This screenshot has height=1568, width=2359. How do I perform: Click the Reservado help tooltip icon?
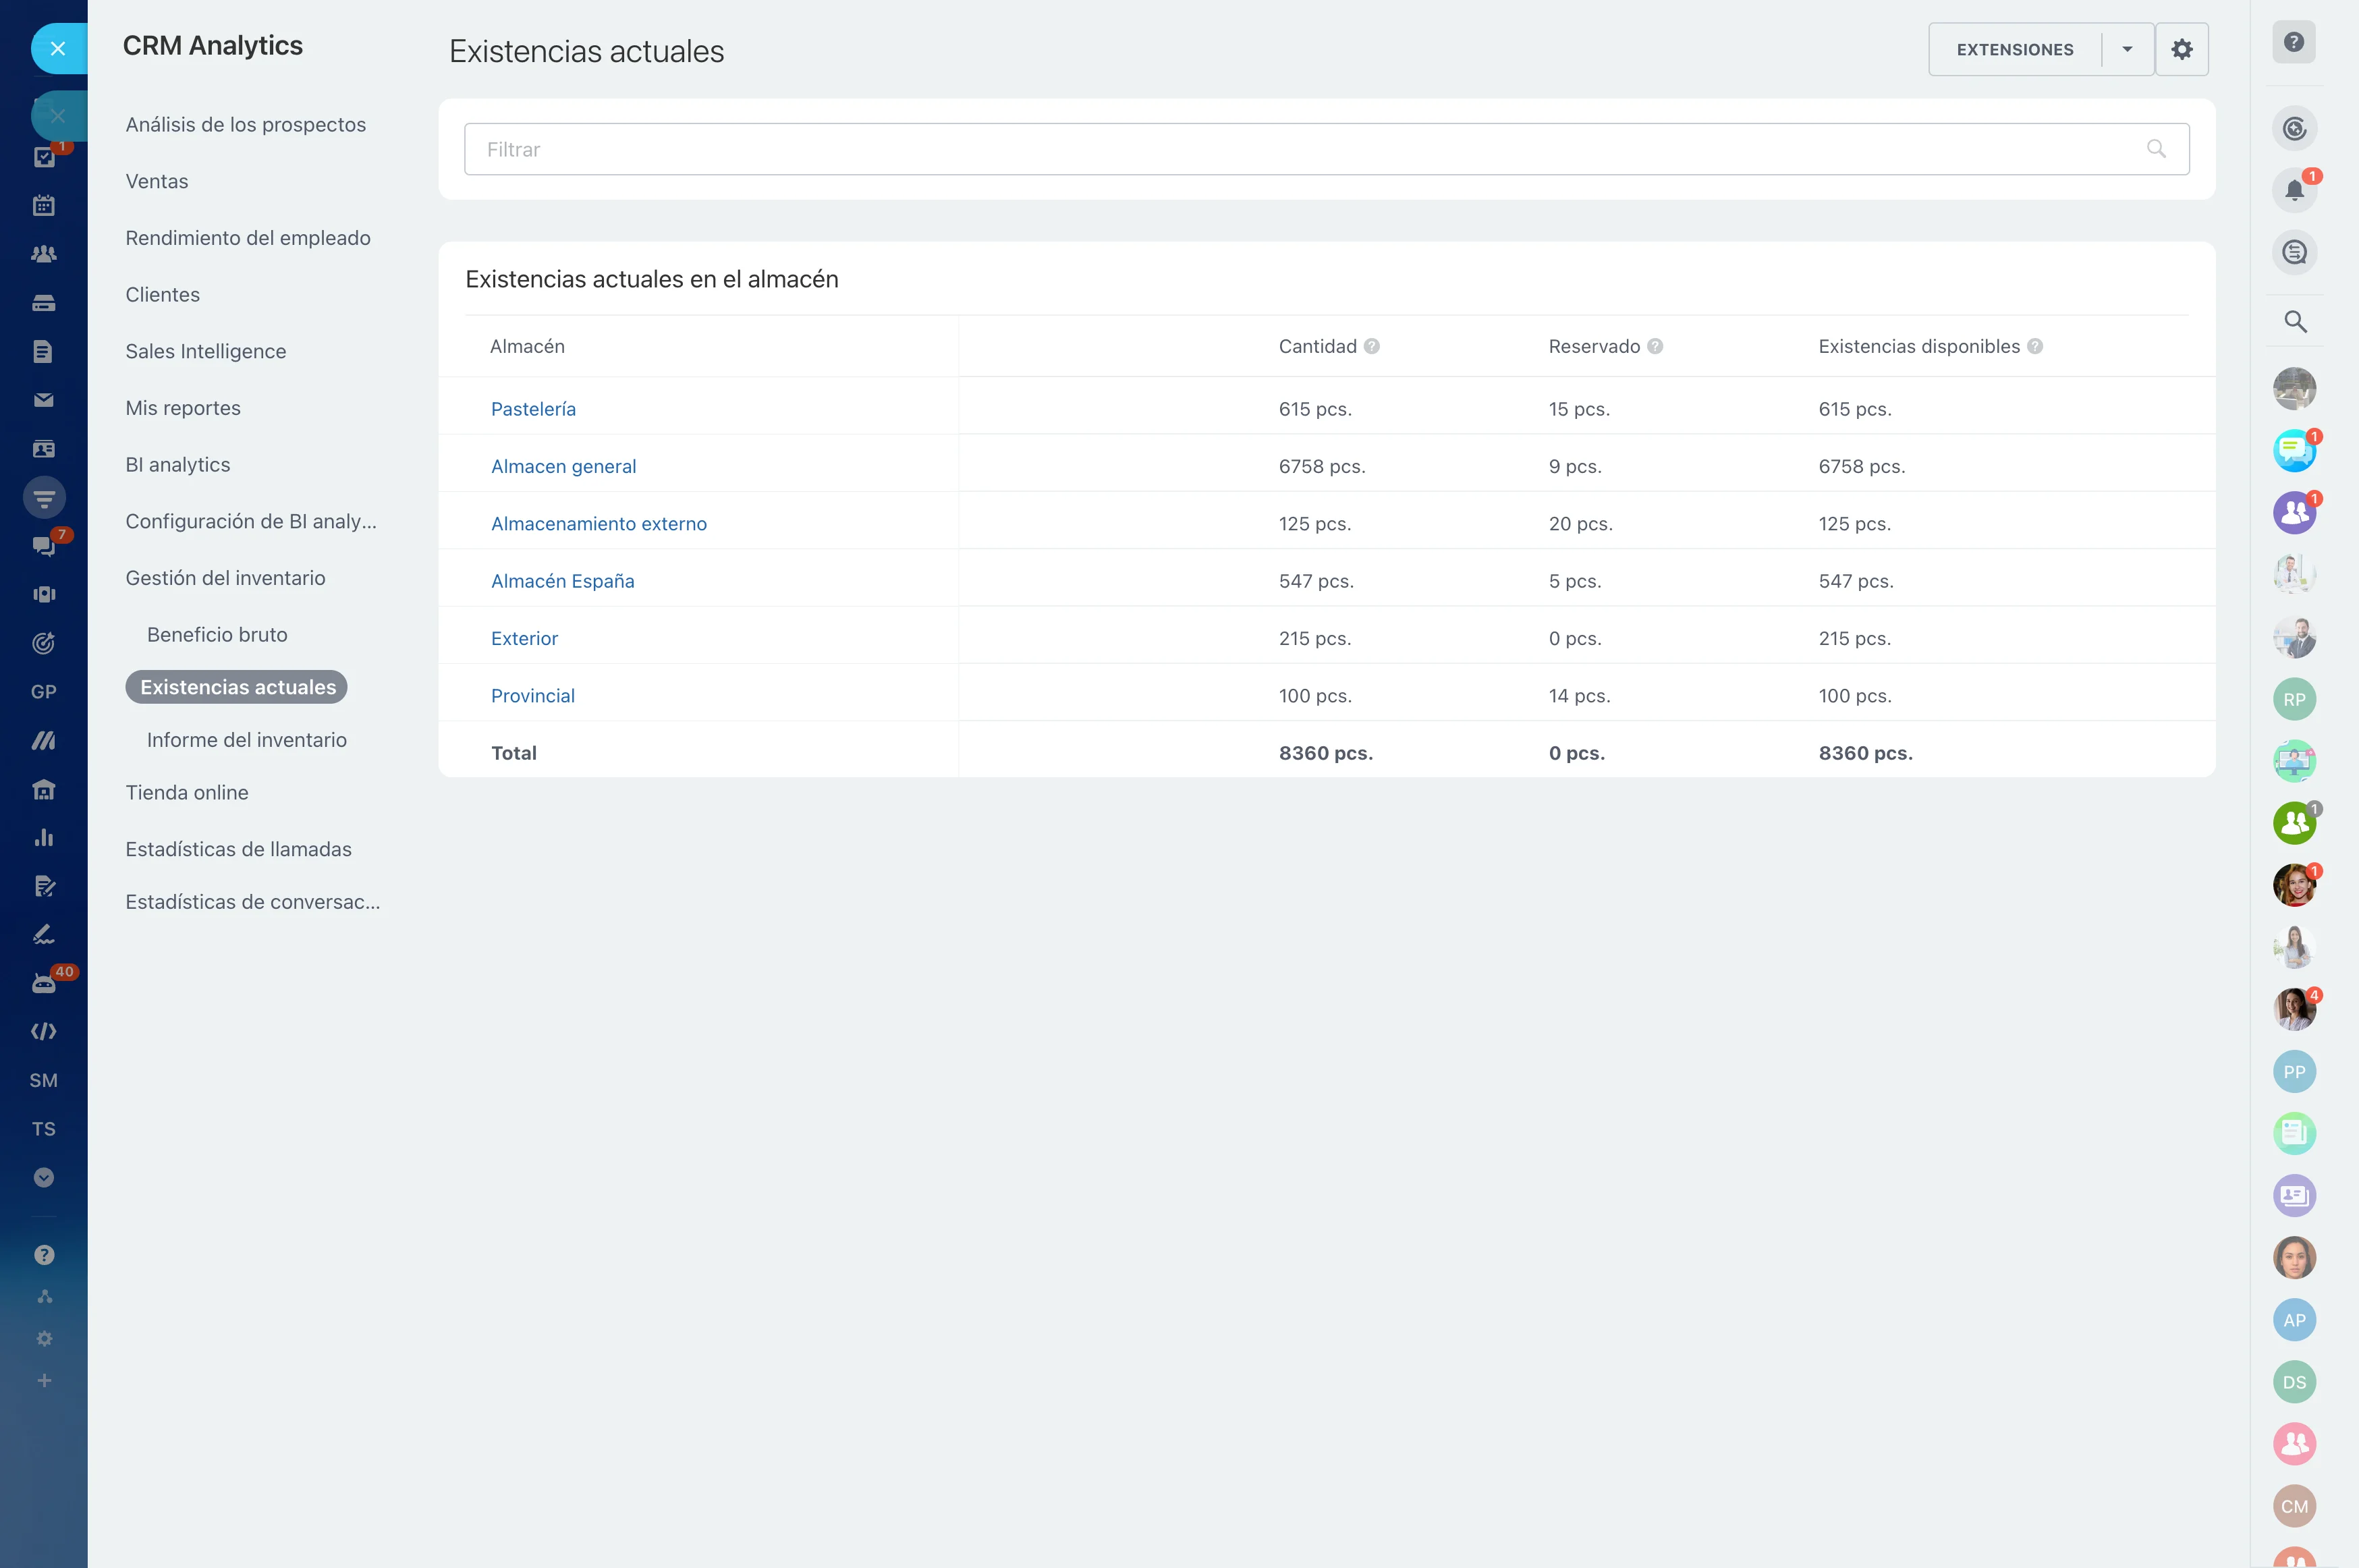(1655, 346)
